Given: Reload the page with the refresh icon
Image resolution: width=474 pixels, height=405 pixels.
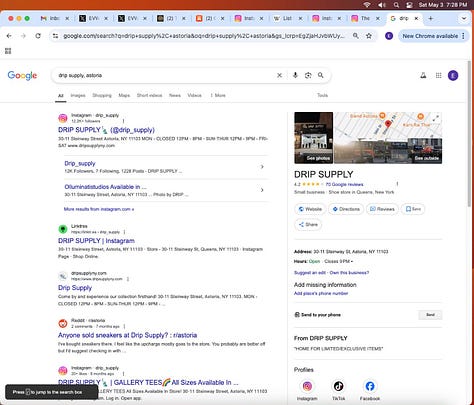Looking at the screenshot, I should click(38, 36).
